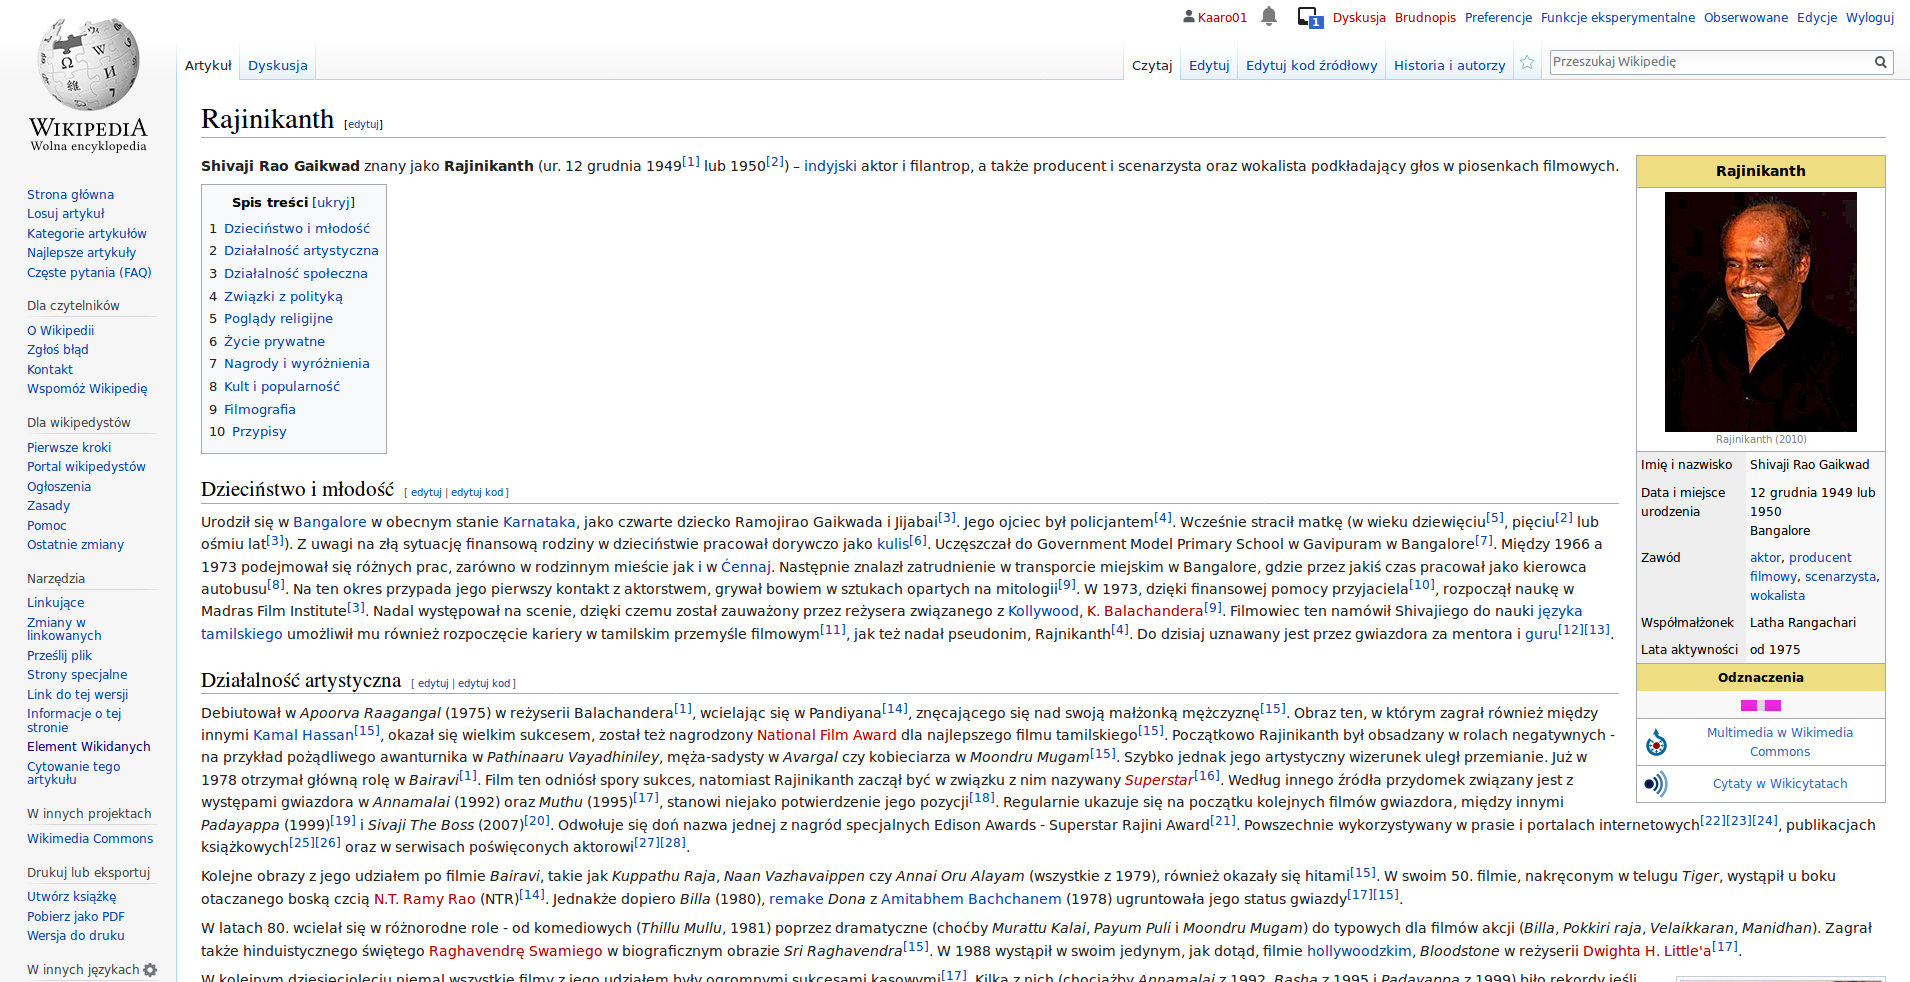This screenshot has height=982, width=1910.
Task: Open Kaaro01 user page link
Action: (x=1222, y=17)
